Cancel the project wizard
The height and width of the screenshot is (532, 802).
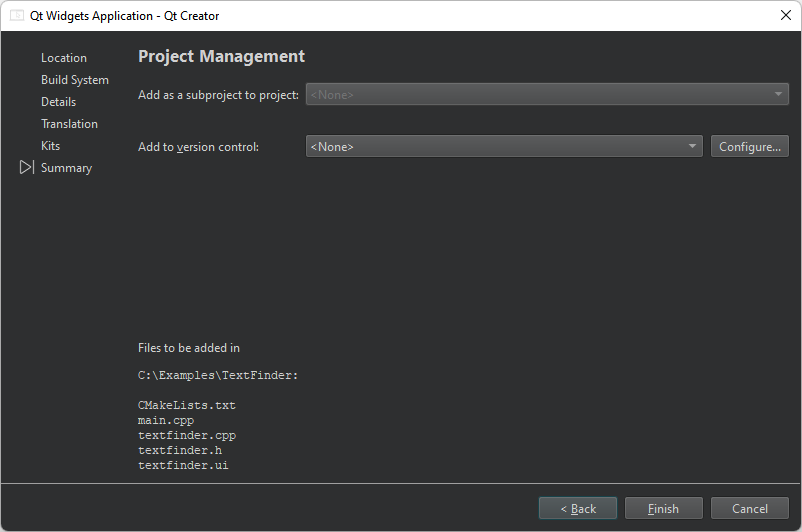coord(750,509)
